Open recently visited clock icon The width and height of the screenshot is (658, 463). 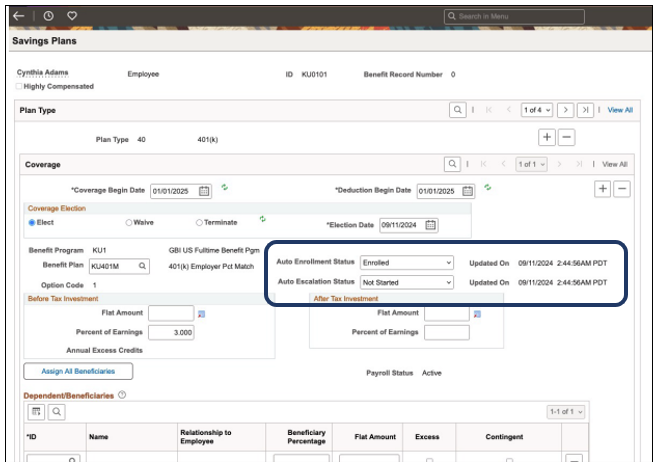pyautogui.click(x=49, y=16)
